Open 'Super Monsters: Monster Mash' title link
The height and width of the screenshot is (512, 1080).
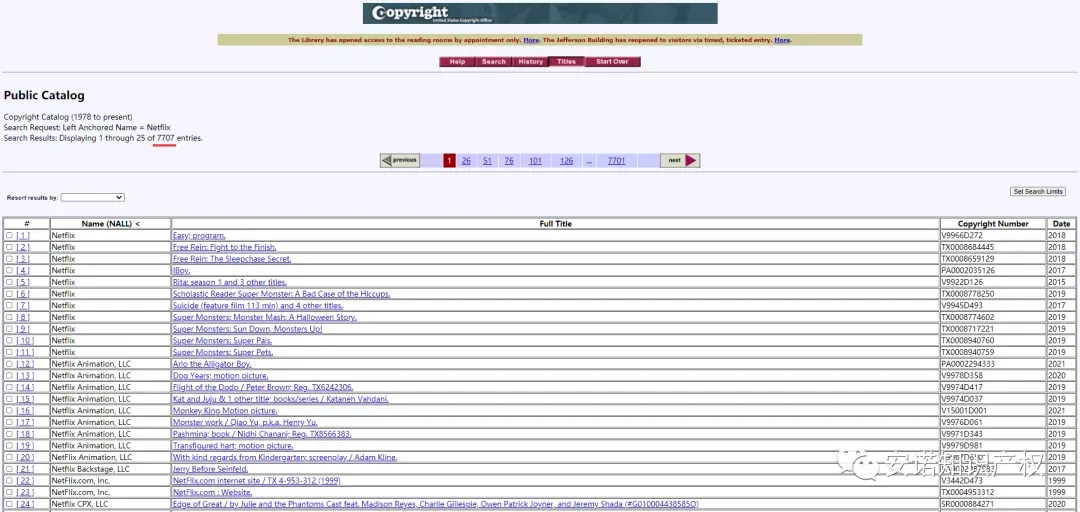tap(264, 318)
